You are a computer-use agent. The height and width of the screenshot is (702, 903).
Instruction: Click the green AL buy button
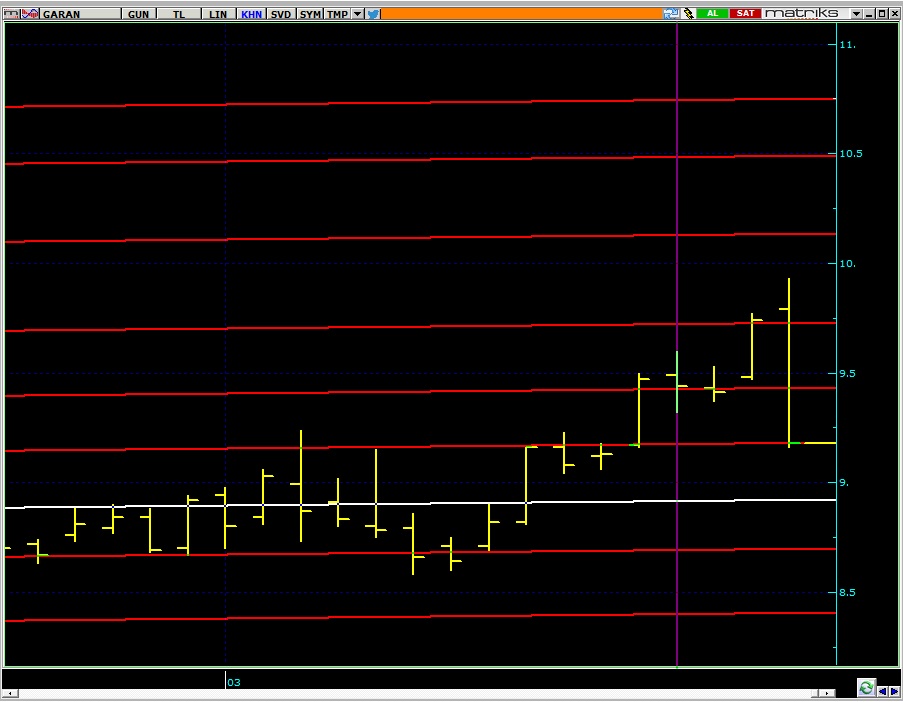click(x=712, y=13)
